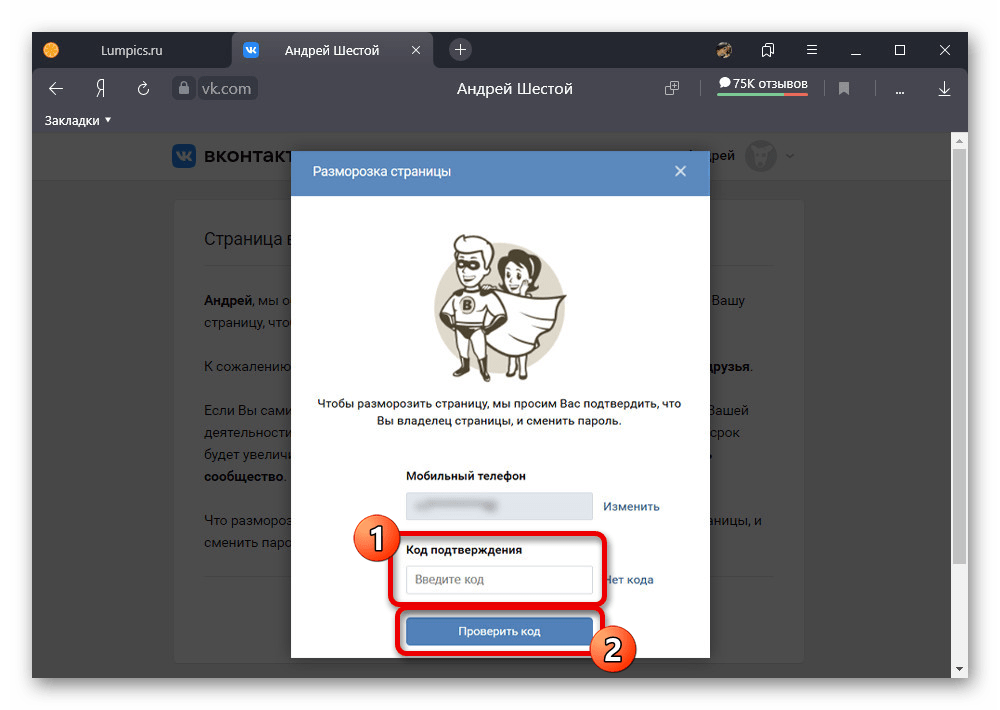1000x710 pixels.
Task: Click the Нет кода link
Action: (629, 580)
